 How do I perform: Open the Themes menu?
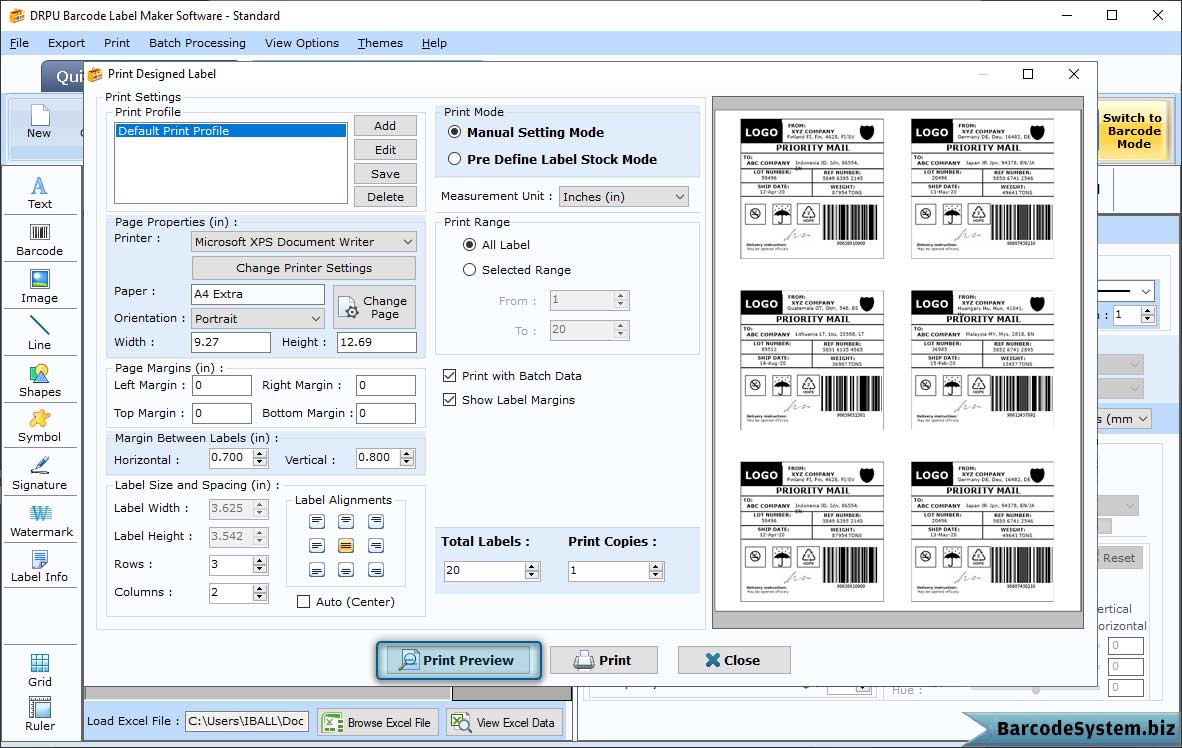380,43
